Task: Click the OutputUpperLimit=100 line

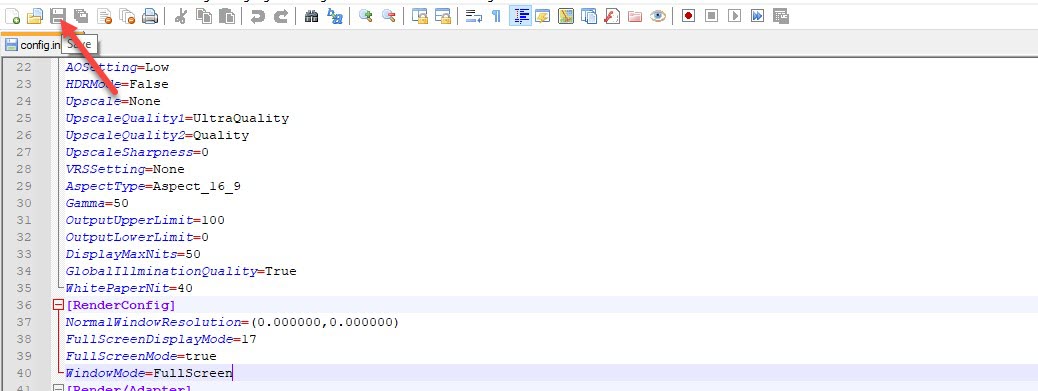Action: coord(145,220)
